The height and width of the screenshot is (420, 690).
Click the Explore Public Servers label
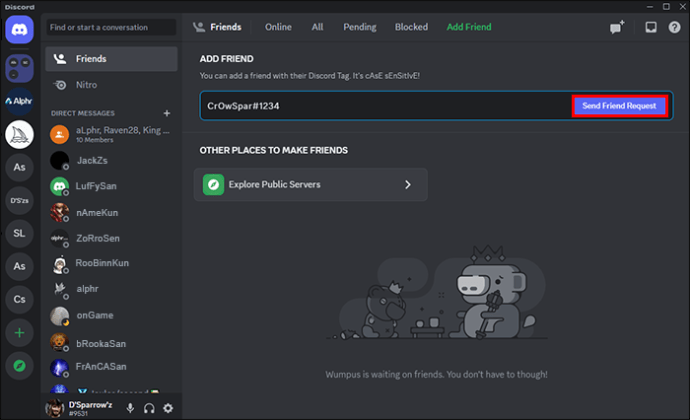tap(275, 184)
